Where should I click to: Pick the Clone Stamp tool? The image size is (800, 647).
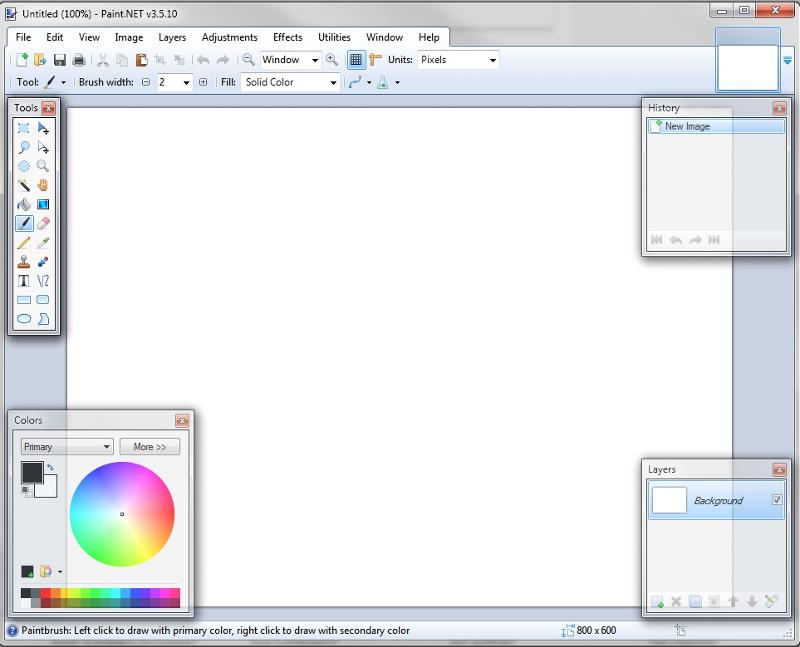(24, 262)
